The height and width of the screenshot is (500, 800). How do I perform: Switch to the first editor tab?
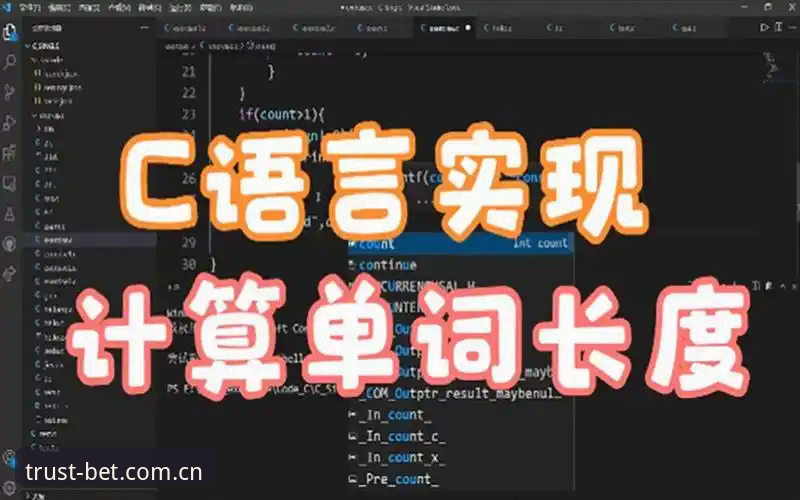tap(185, 28)
